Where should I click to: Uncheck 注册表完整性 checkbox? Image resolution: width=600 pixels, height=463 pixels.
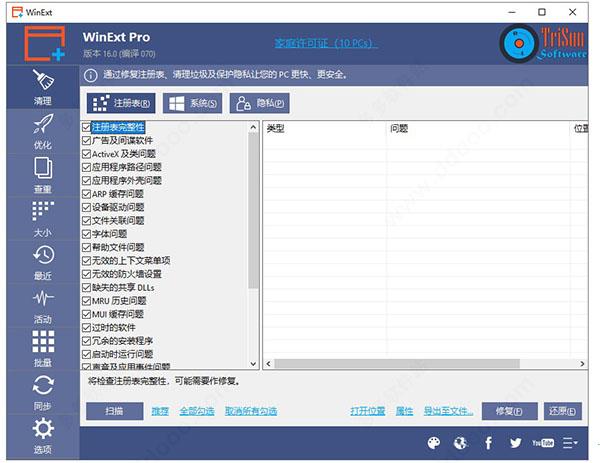coord(86,127)
